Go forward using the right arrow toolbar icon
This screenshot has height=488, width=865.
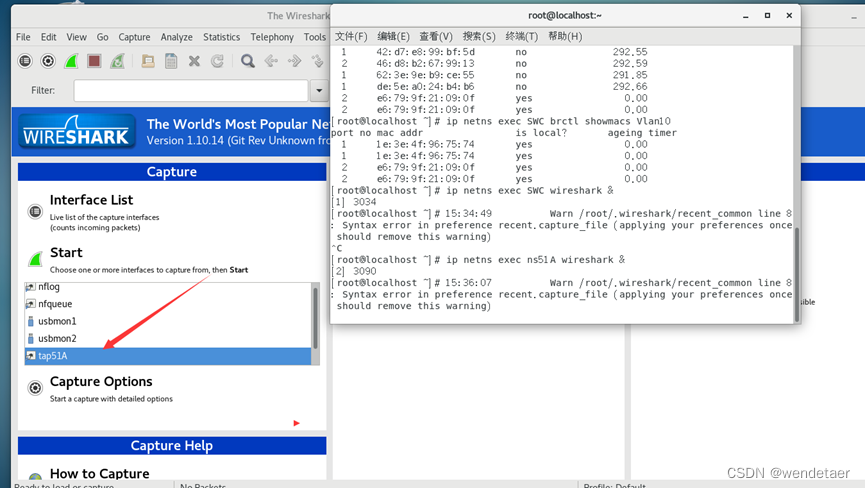(x=294, y=61)
